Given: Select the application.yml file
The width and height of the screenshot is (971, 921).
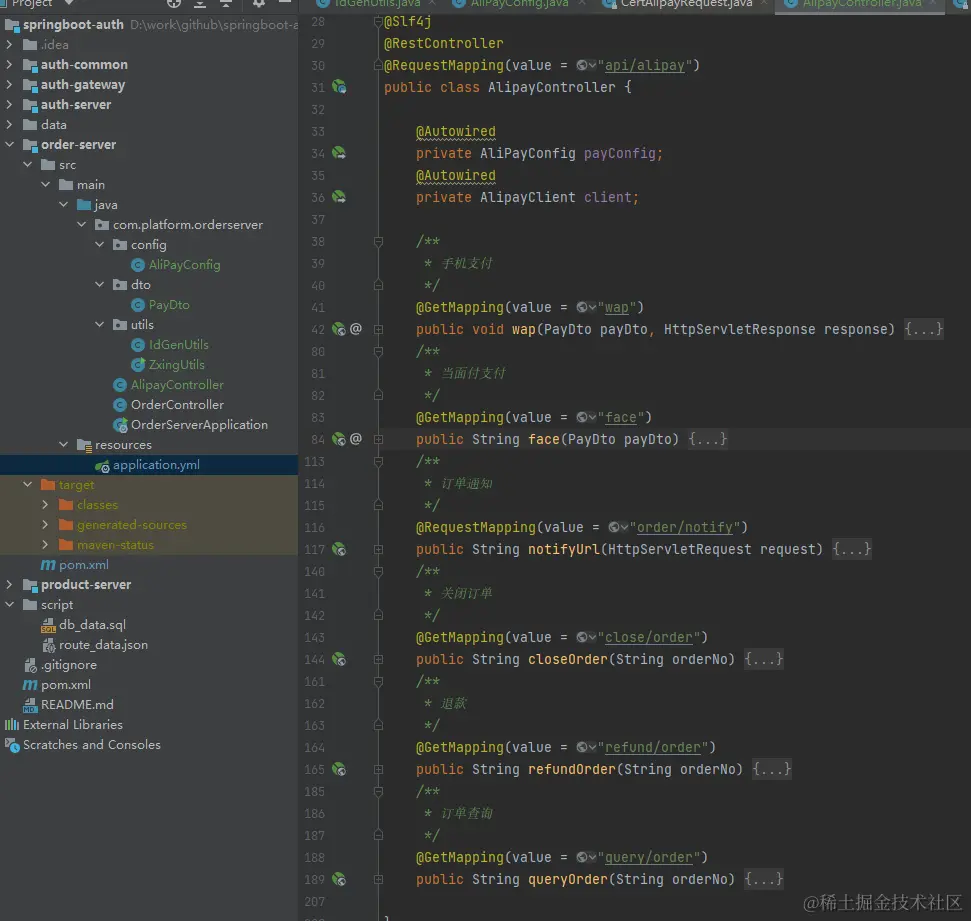Looking at the screenshot, I should pyautogui.click(x=156, y=465).
